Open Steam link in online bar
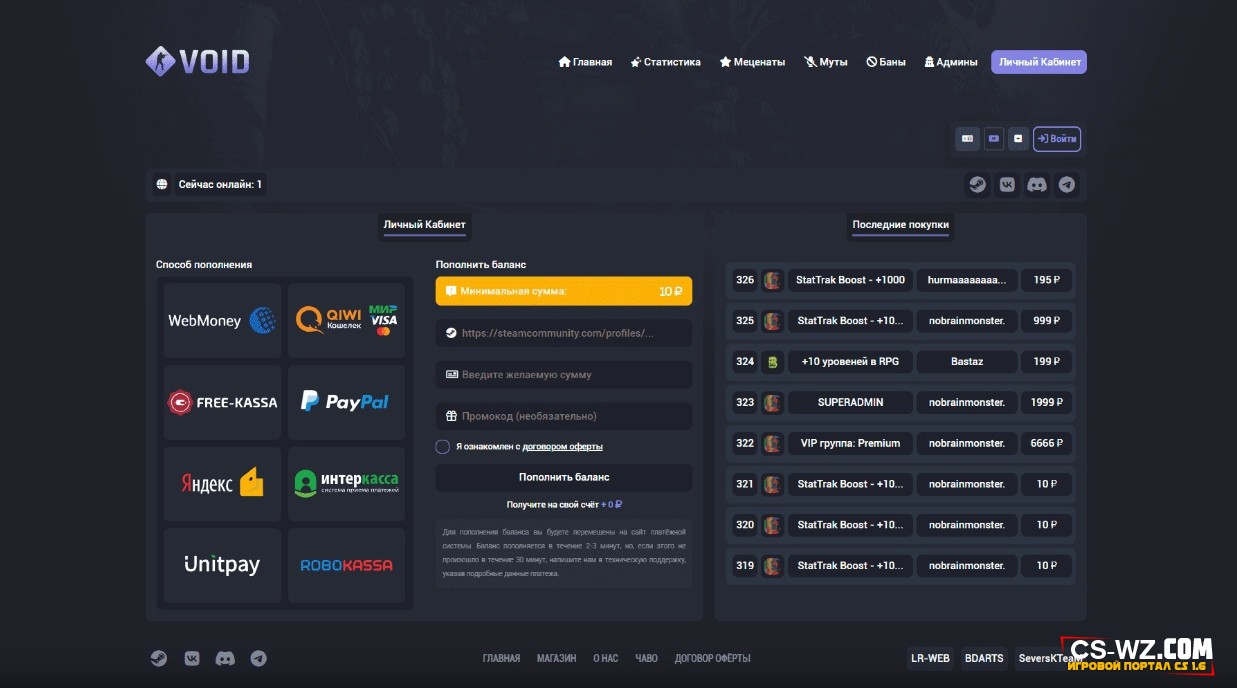Viewport: 1237px width, 688px height. coord(977,185)
